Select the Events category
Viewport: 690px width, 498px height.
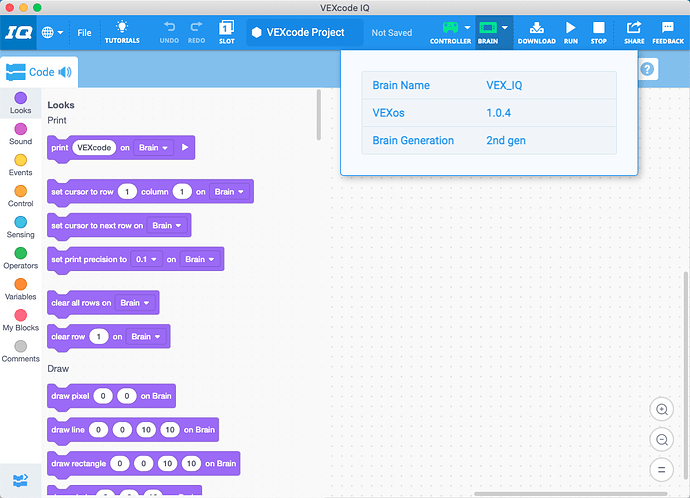point(21,165)
